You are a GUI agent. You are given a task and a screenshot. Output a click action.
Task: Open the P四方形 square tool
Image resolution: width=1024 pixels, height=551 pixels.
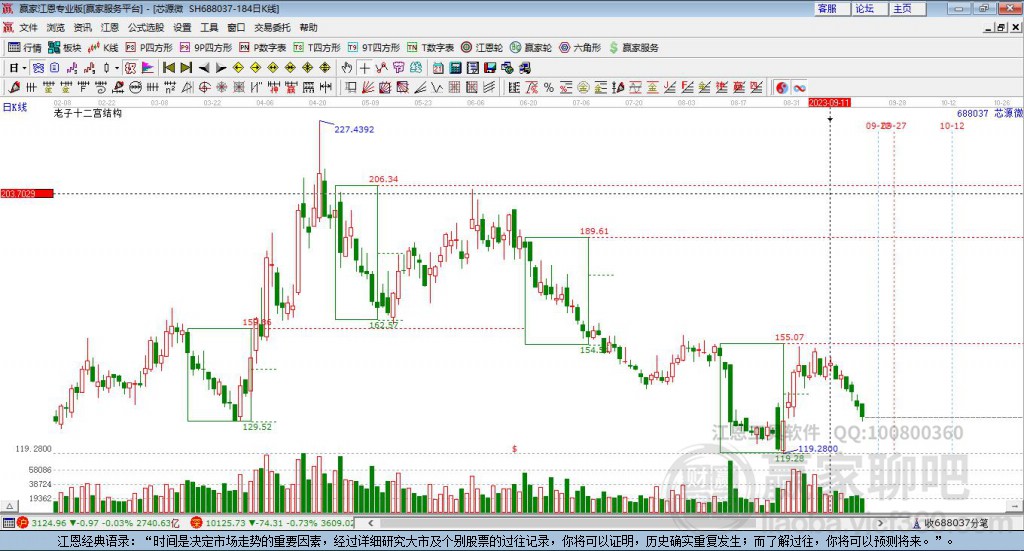point(149,48)
